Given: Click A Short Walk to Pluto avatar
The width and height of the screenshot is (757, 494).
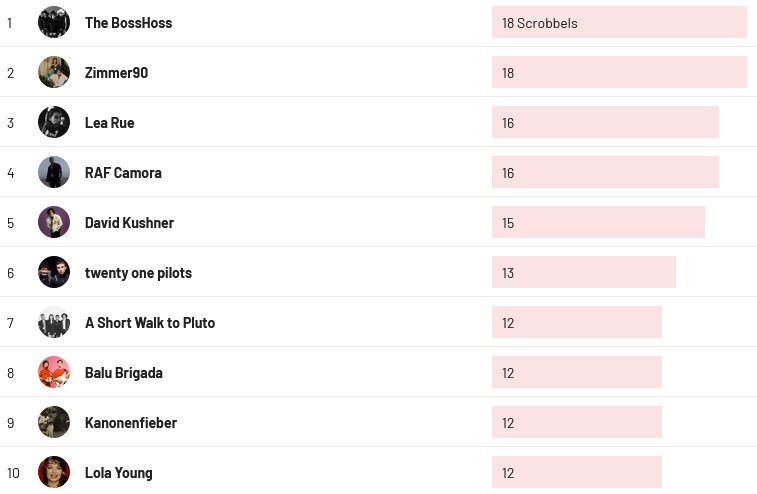Looking at the screenshot, I should 54,322.
